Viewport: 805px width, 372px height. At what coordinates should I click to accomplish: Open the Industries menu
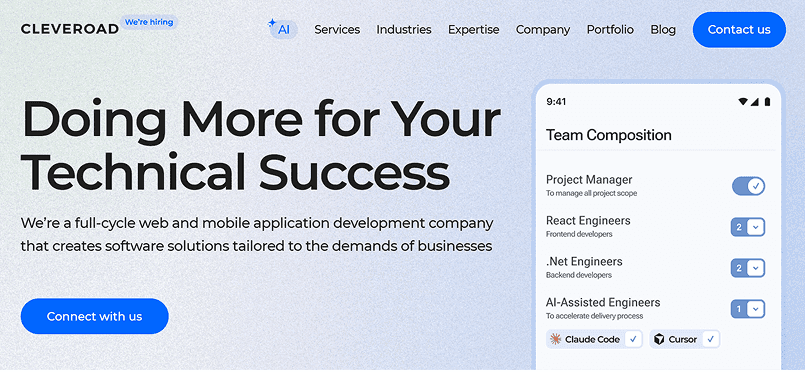404,30
